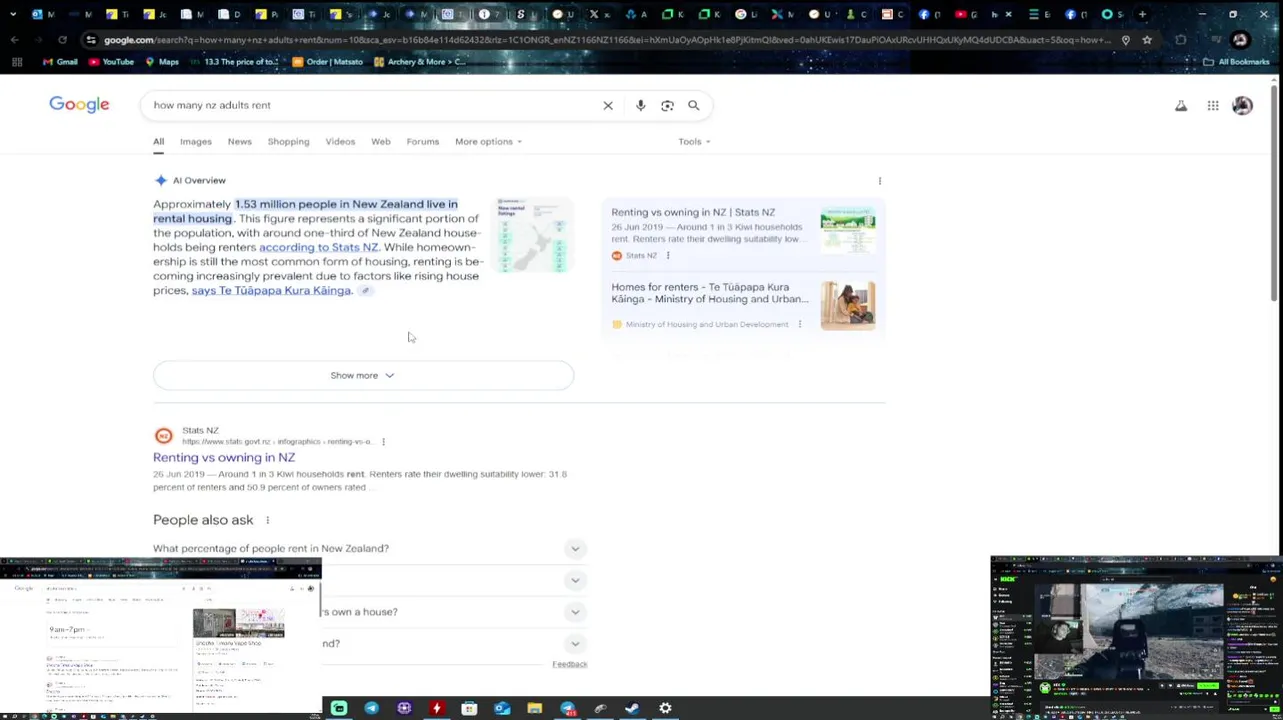Reload the page in browser toolbar
Image resolution: width=1283 pixels, height=720 pixels.
coord(62,40)
